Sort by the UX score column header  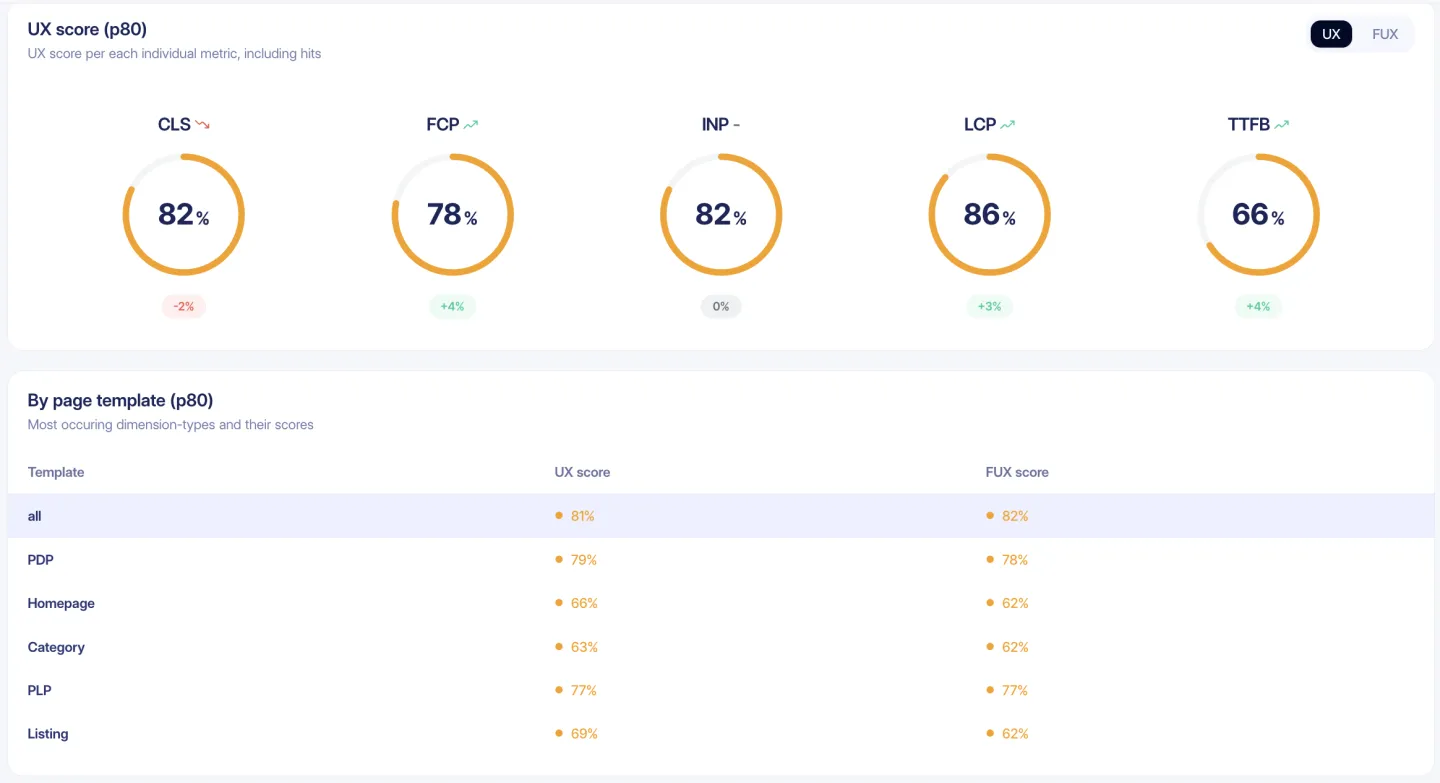coord(582,472)
